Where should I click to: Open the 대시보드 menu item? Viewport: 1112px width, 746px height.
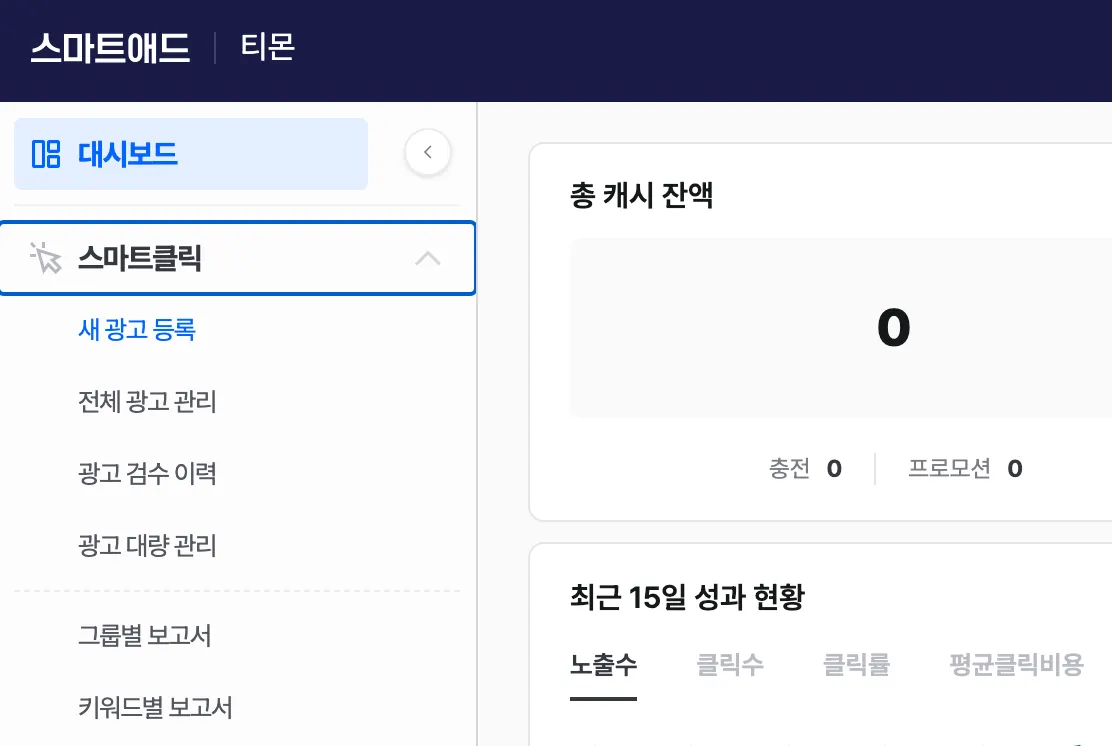click(x=128, y=154)
